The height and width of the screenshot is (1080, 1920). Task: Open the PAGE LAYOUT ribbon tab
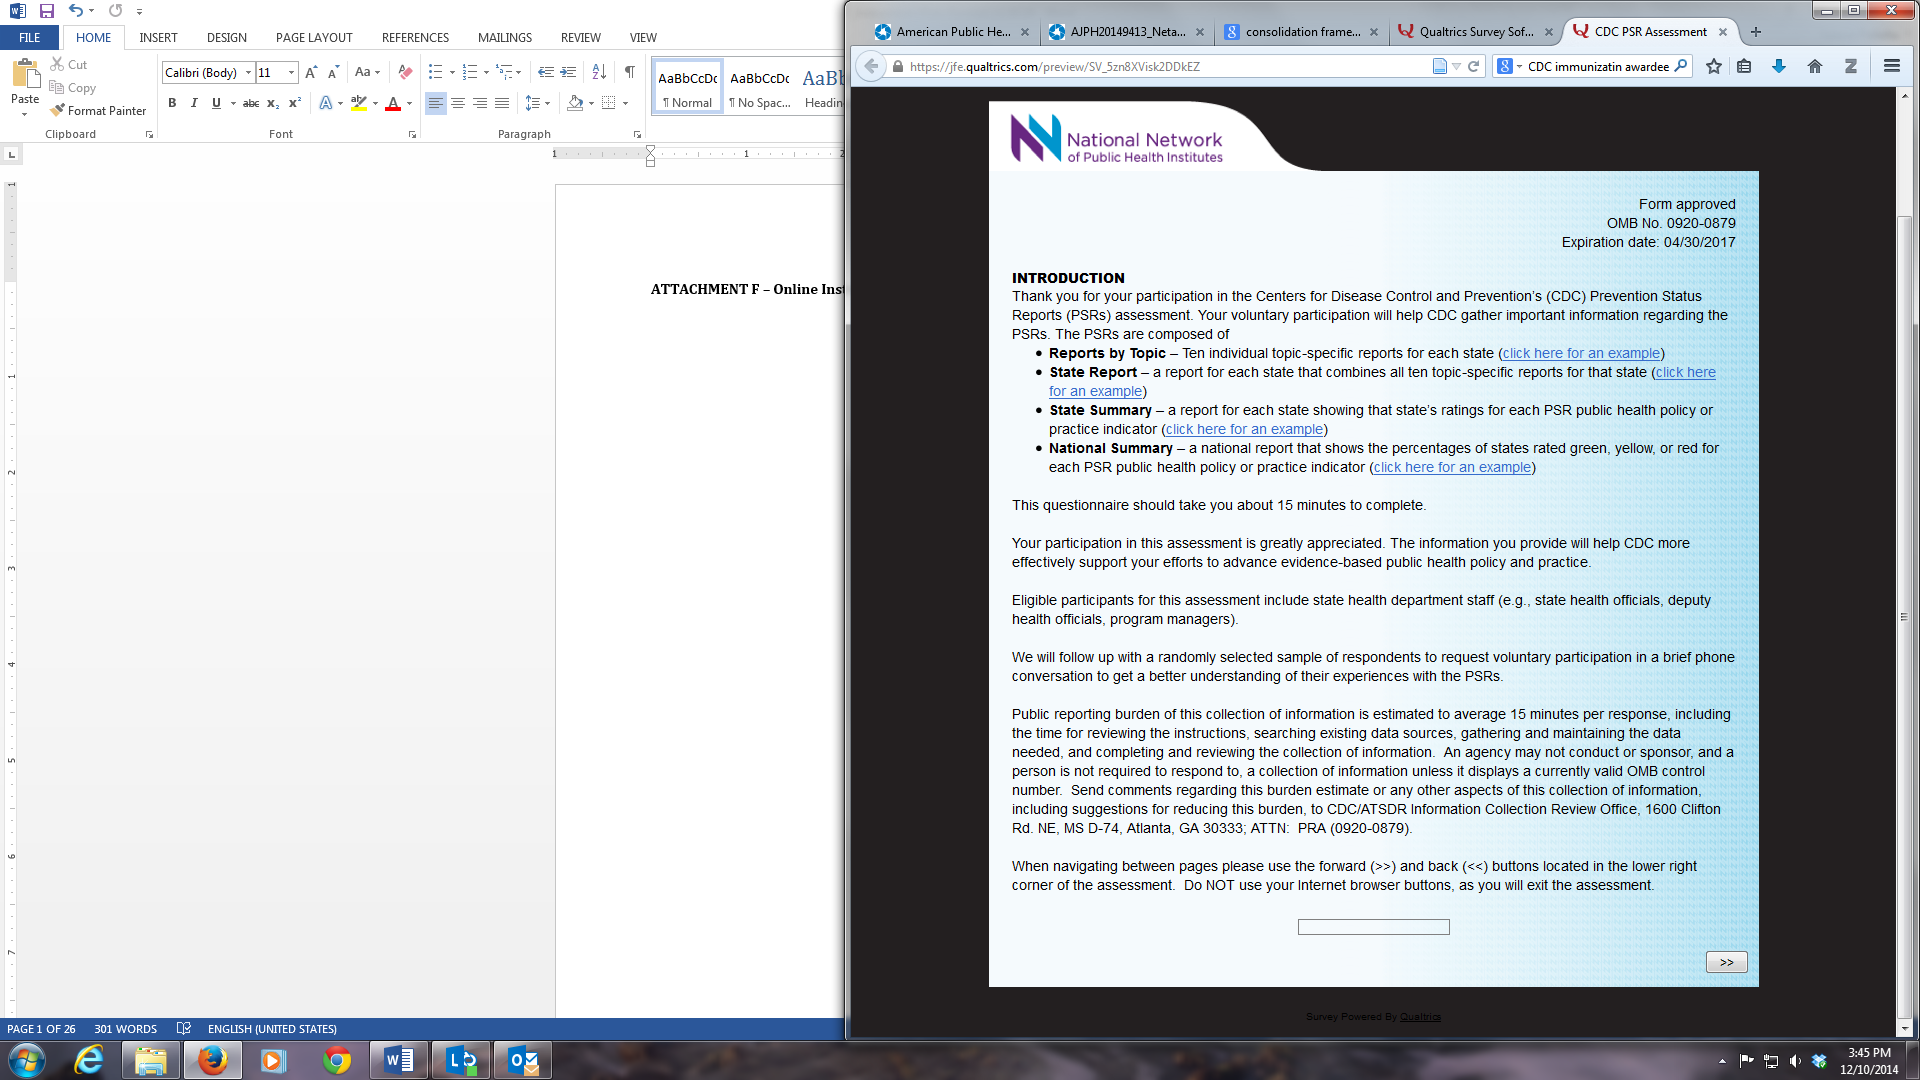[314, 37]
